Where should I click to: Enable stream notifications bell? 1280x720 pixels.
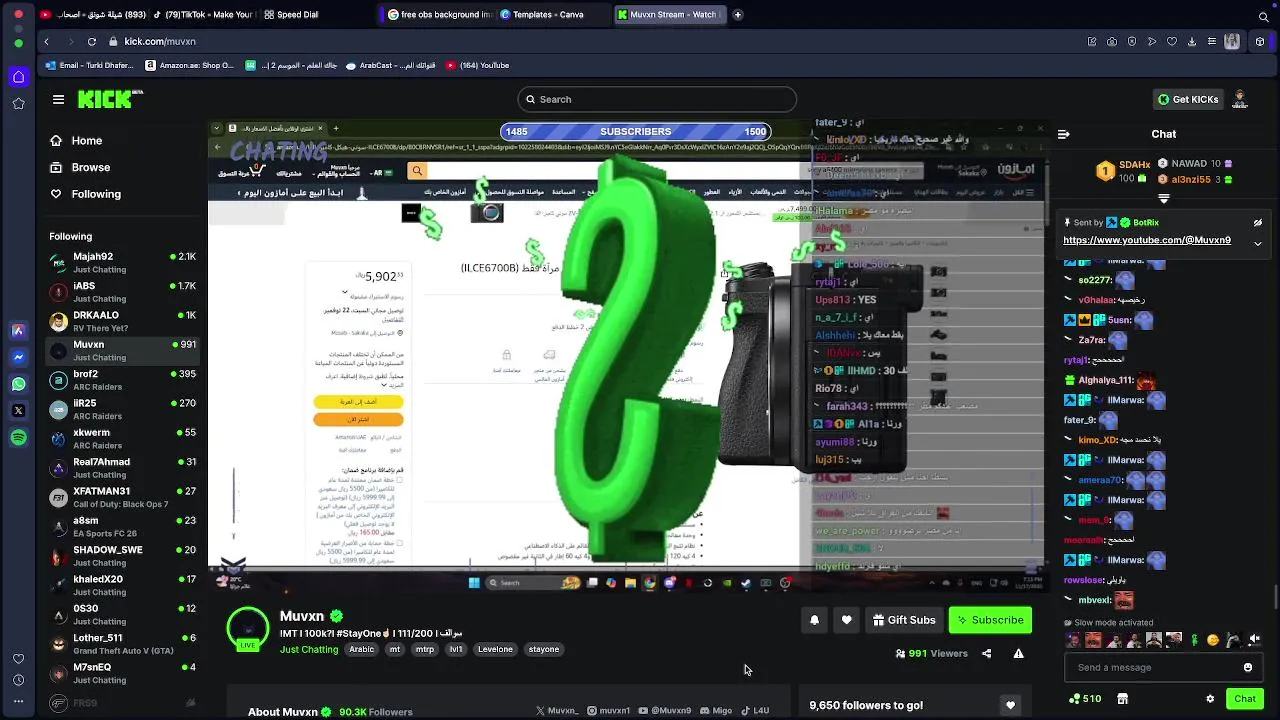(814, 620)
